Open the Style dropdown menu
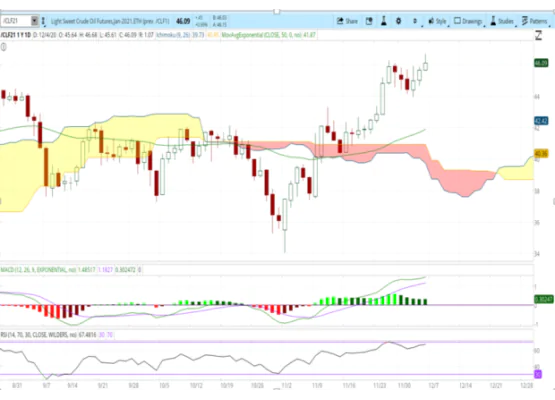 click(x=438, y=21)
